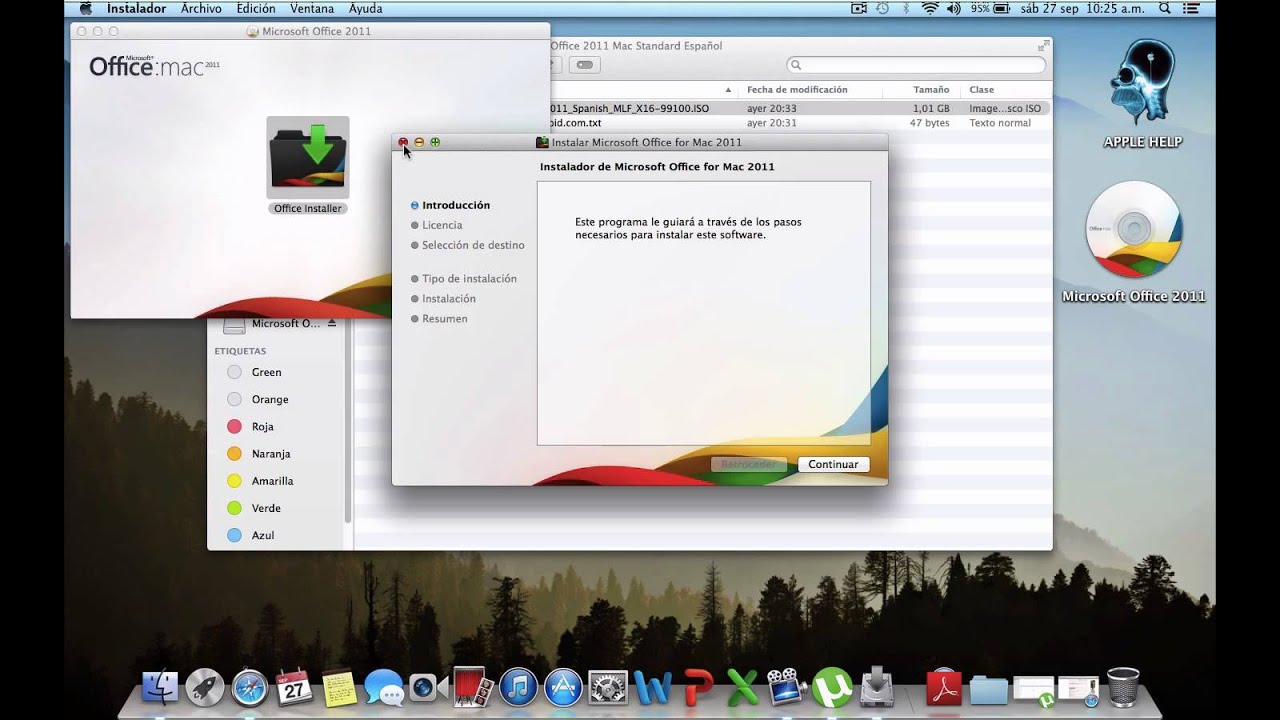Open the APPLE HELP desktop icon
The width and height of the screenshot is (1280, 720).
point(1142,83)
